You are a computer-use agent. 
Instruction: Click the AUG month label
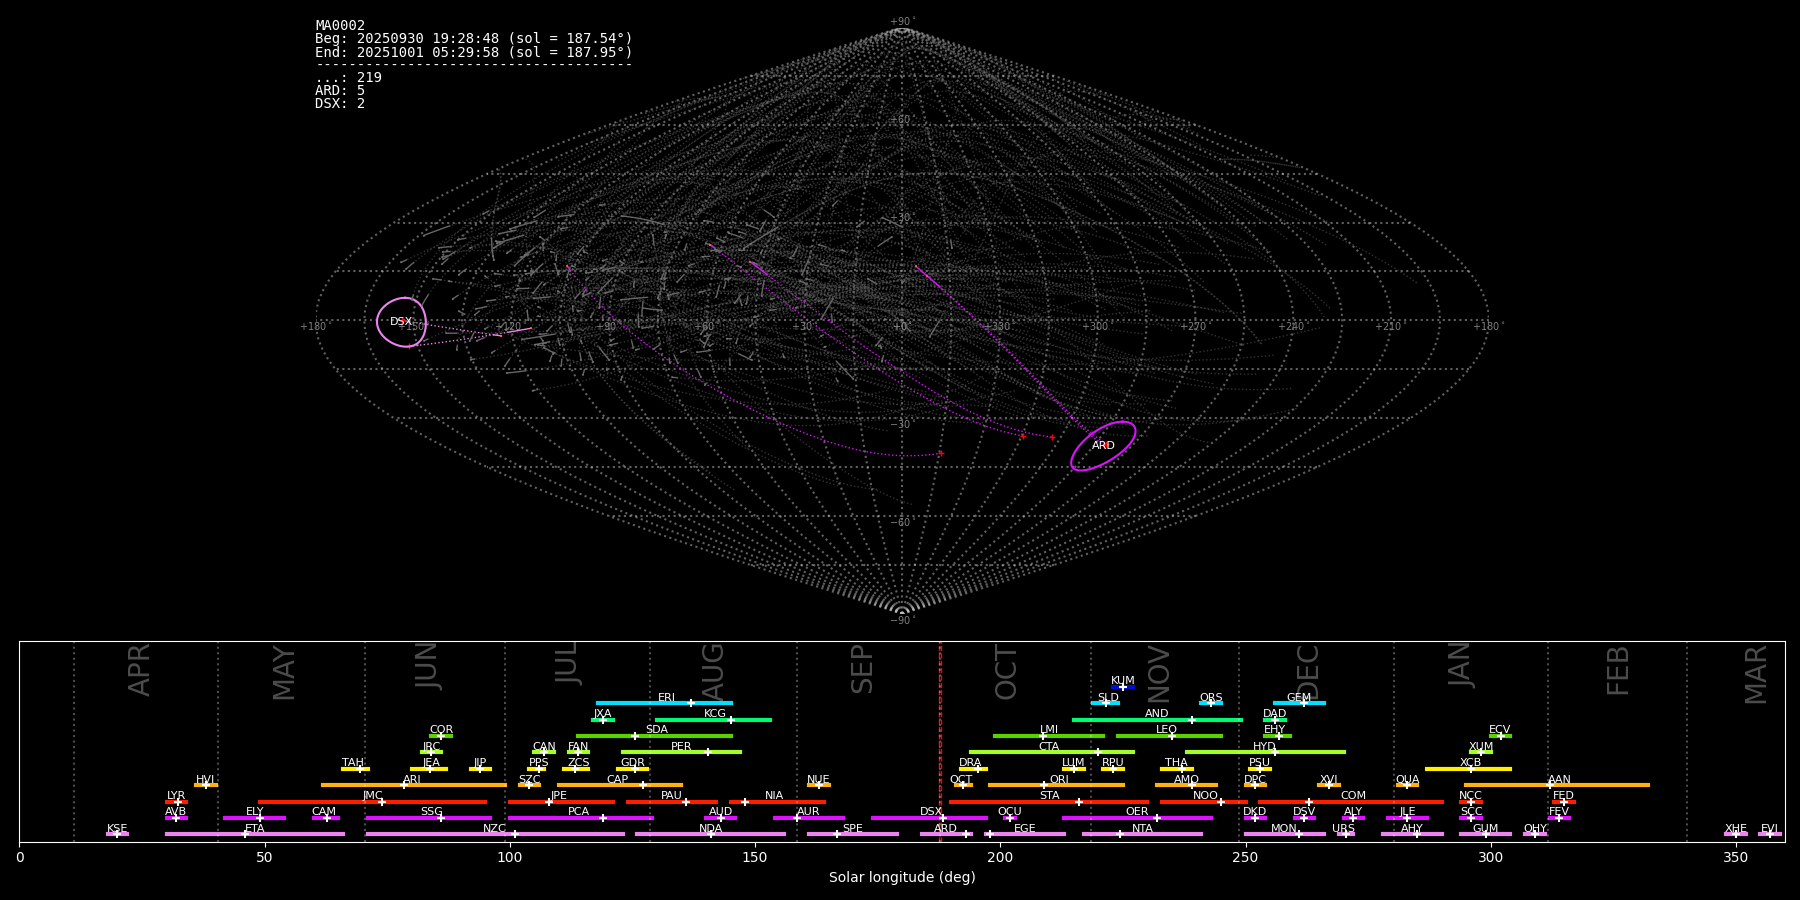point(713,672)
